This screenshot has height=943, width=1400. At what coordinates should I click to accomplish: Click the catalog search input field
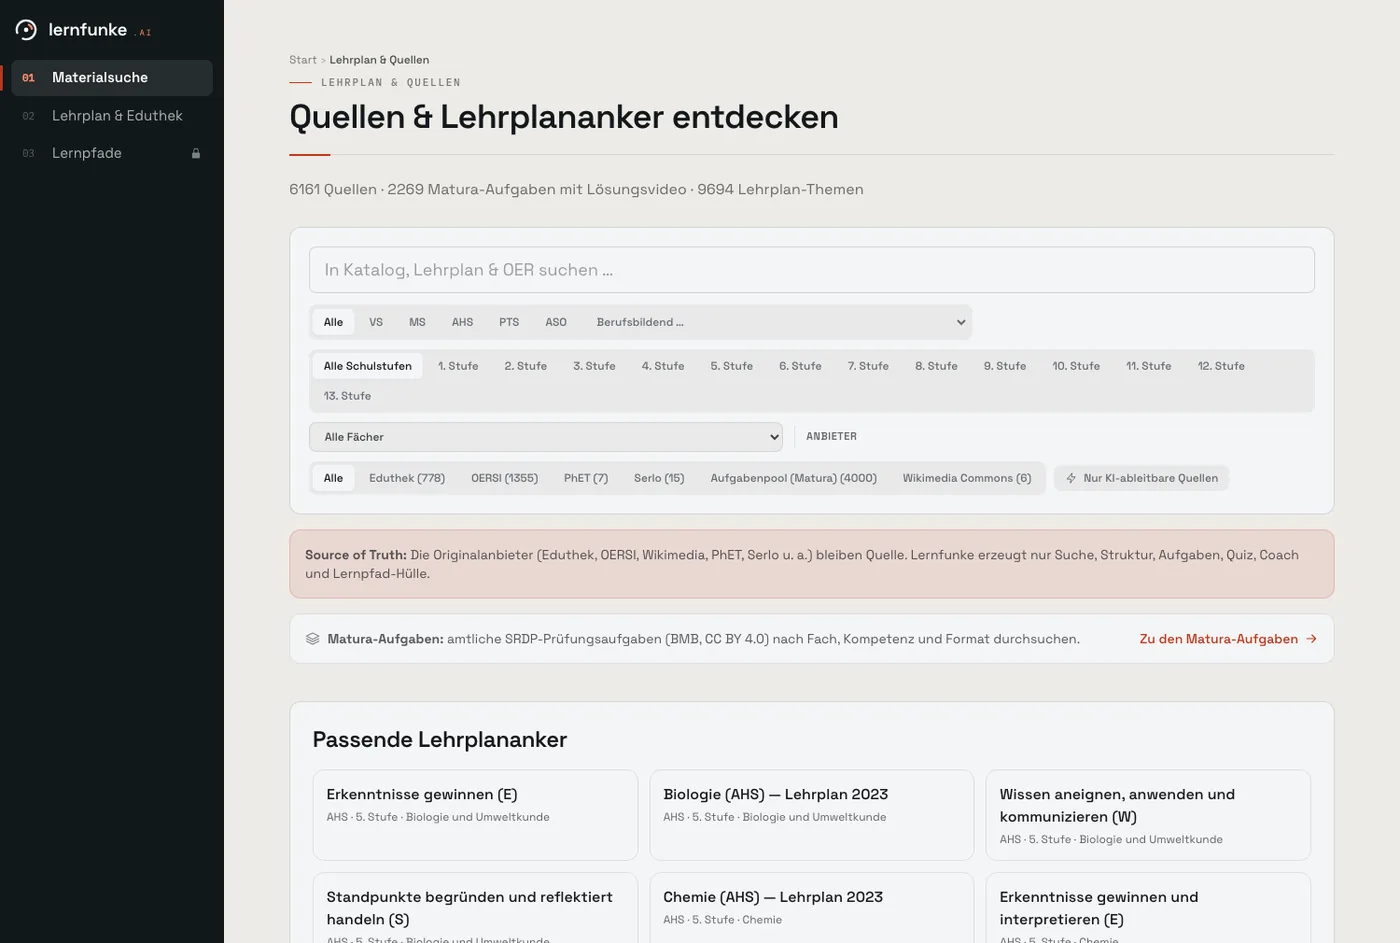click(812, 270)
